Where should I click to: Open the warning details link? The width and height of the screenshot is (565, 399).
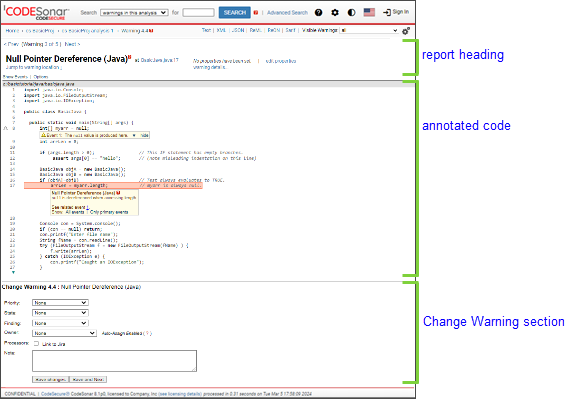pyautogui.click(x=209, y=67)
